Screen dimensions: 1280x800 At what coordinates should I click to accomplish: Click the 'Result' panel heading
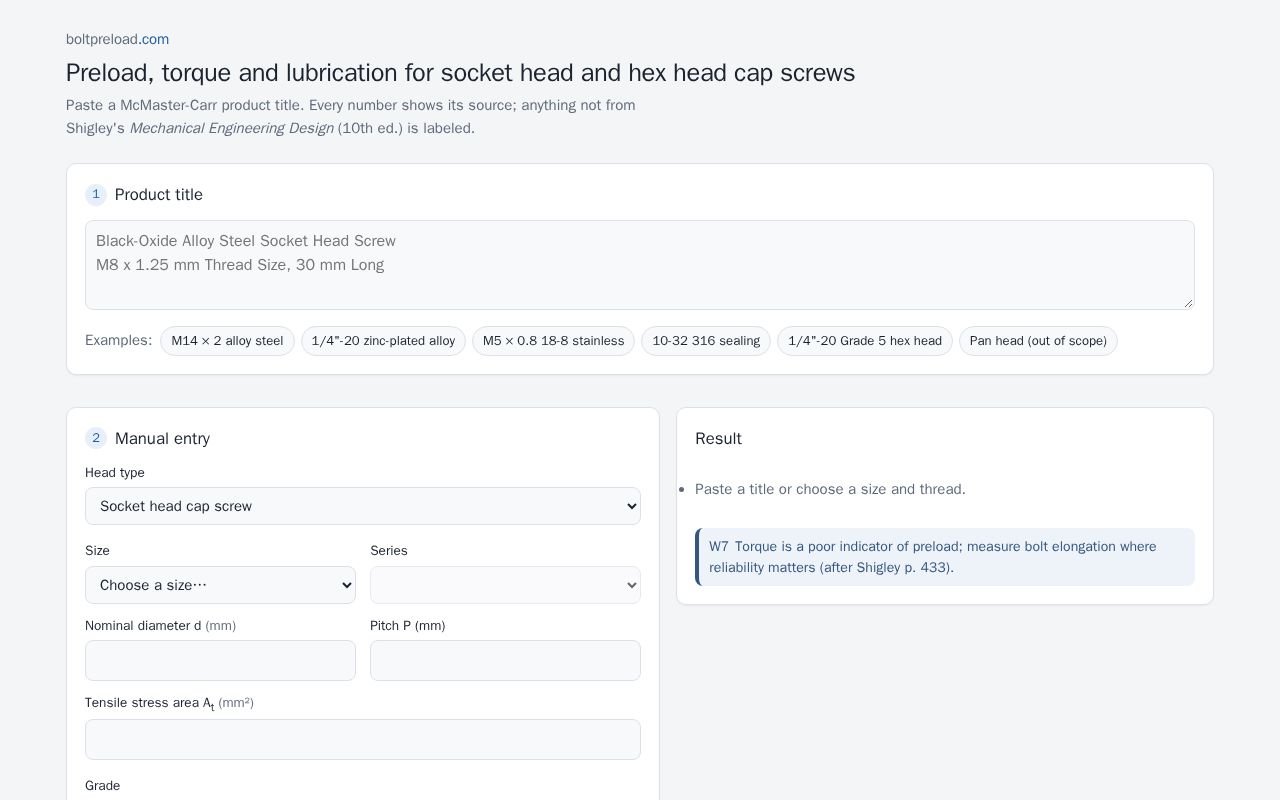[718, 438]
